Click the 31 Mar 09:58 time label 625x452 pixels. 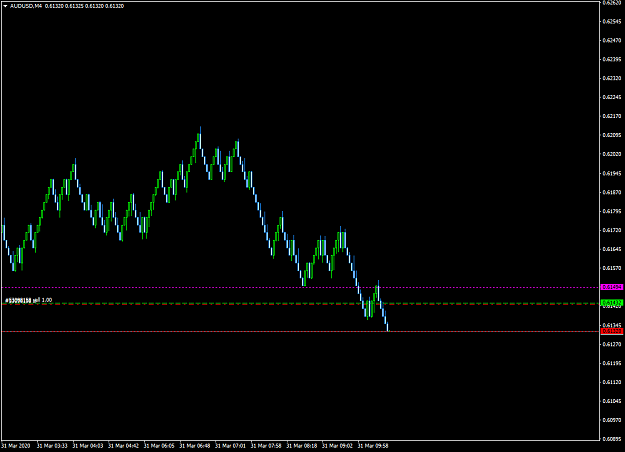(373, 446)
